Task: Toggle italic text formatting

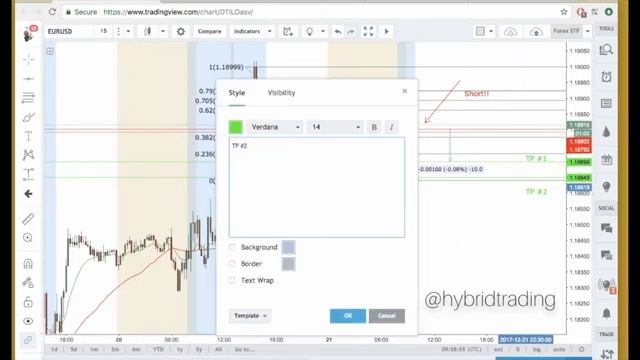Action: (x=391, y=127)
